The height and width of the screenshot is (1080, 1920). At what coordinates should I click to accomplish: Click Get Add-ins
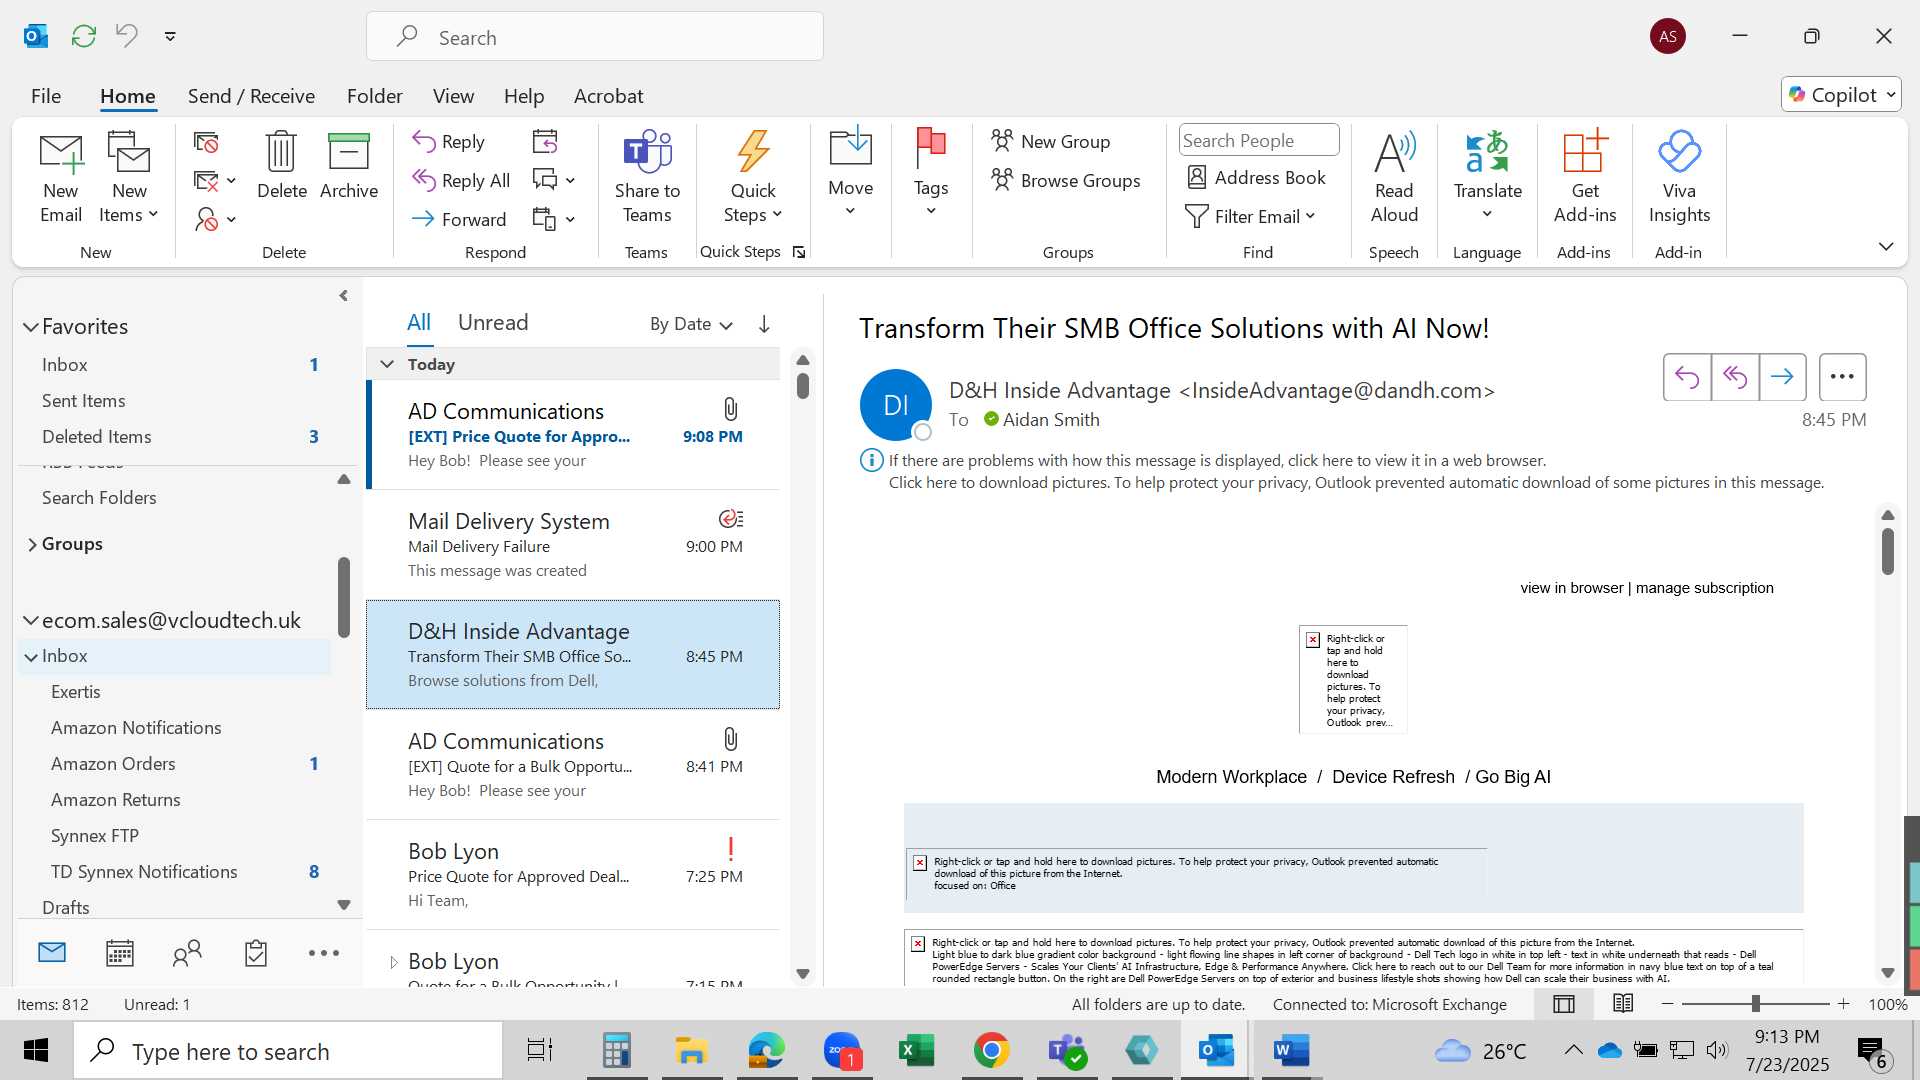pyautogui.click(x=1585, y=178)
